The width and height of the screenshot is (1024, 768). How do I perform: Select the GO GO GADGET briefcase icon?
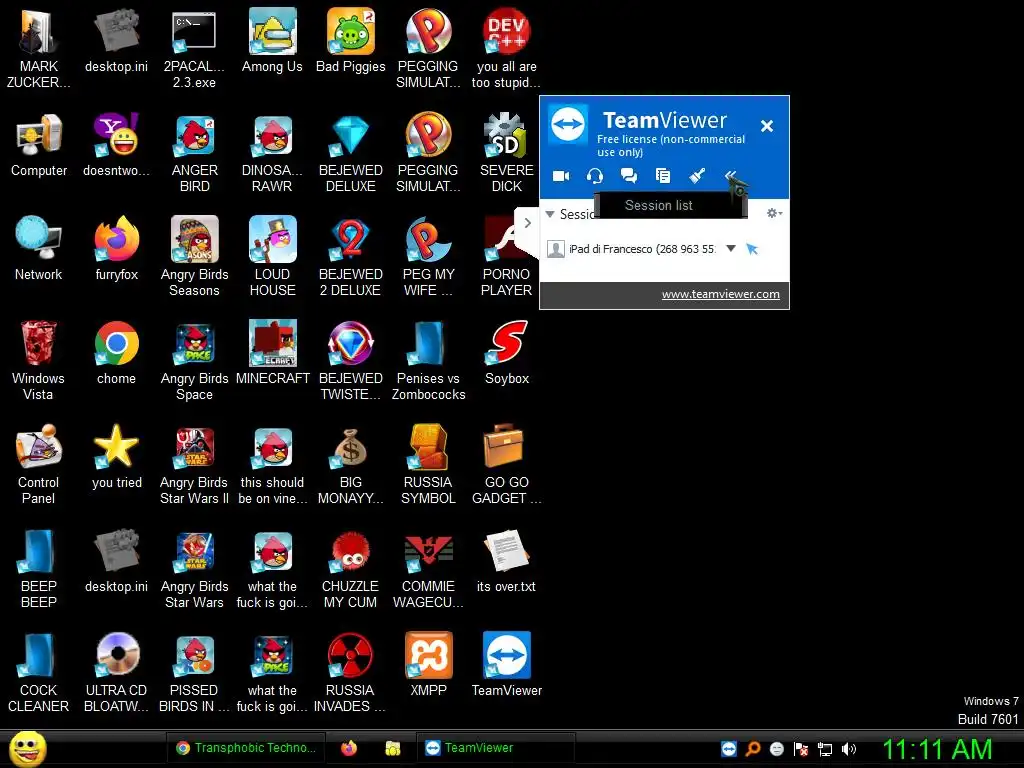tap(507, 464)
